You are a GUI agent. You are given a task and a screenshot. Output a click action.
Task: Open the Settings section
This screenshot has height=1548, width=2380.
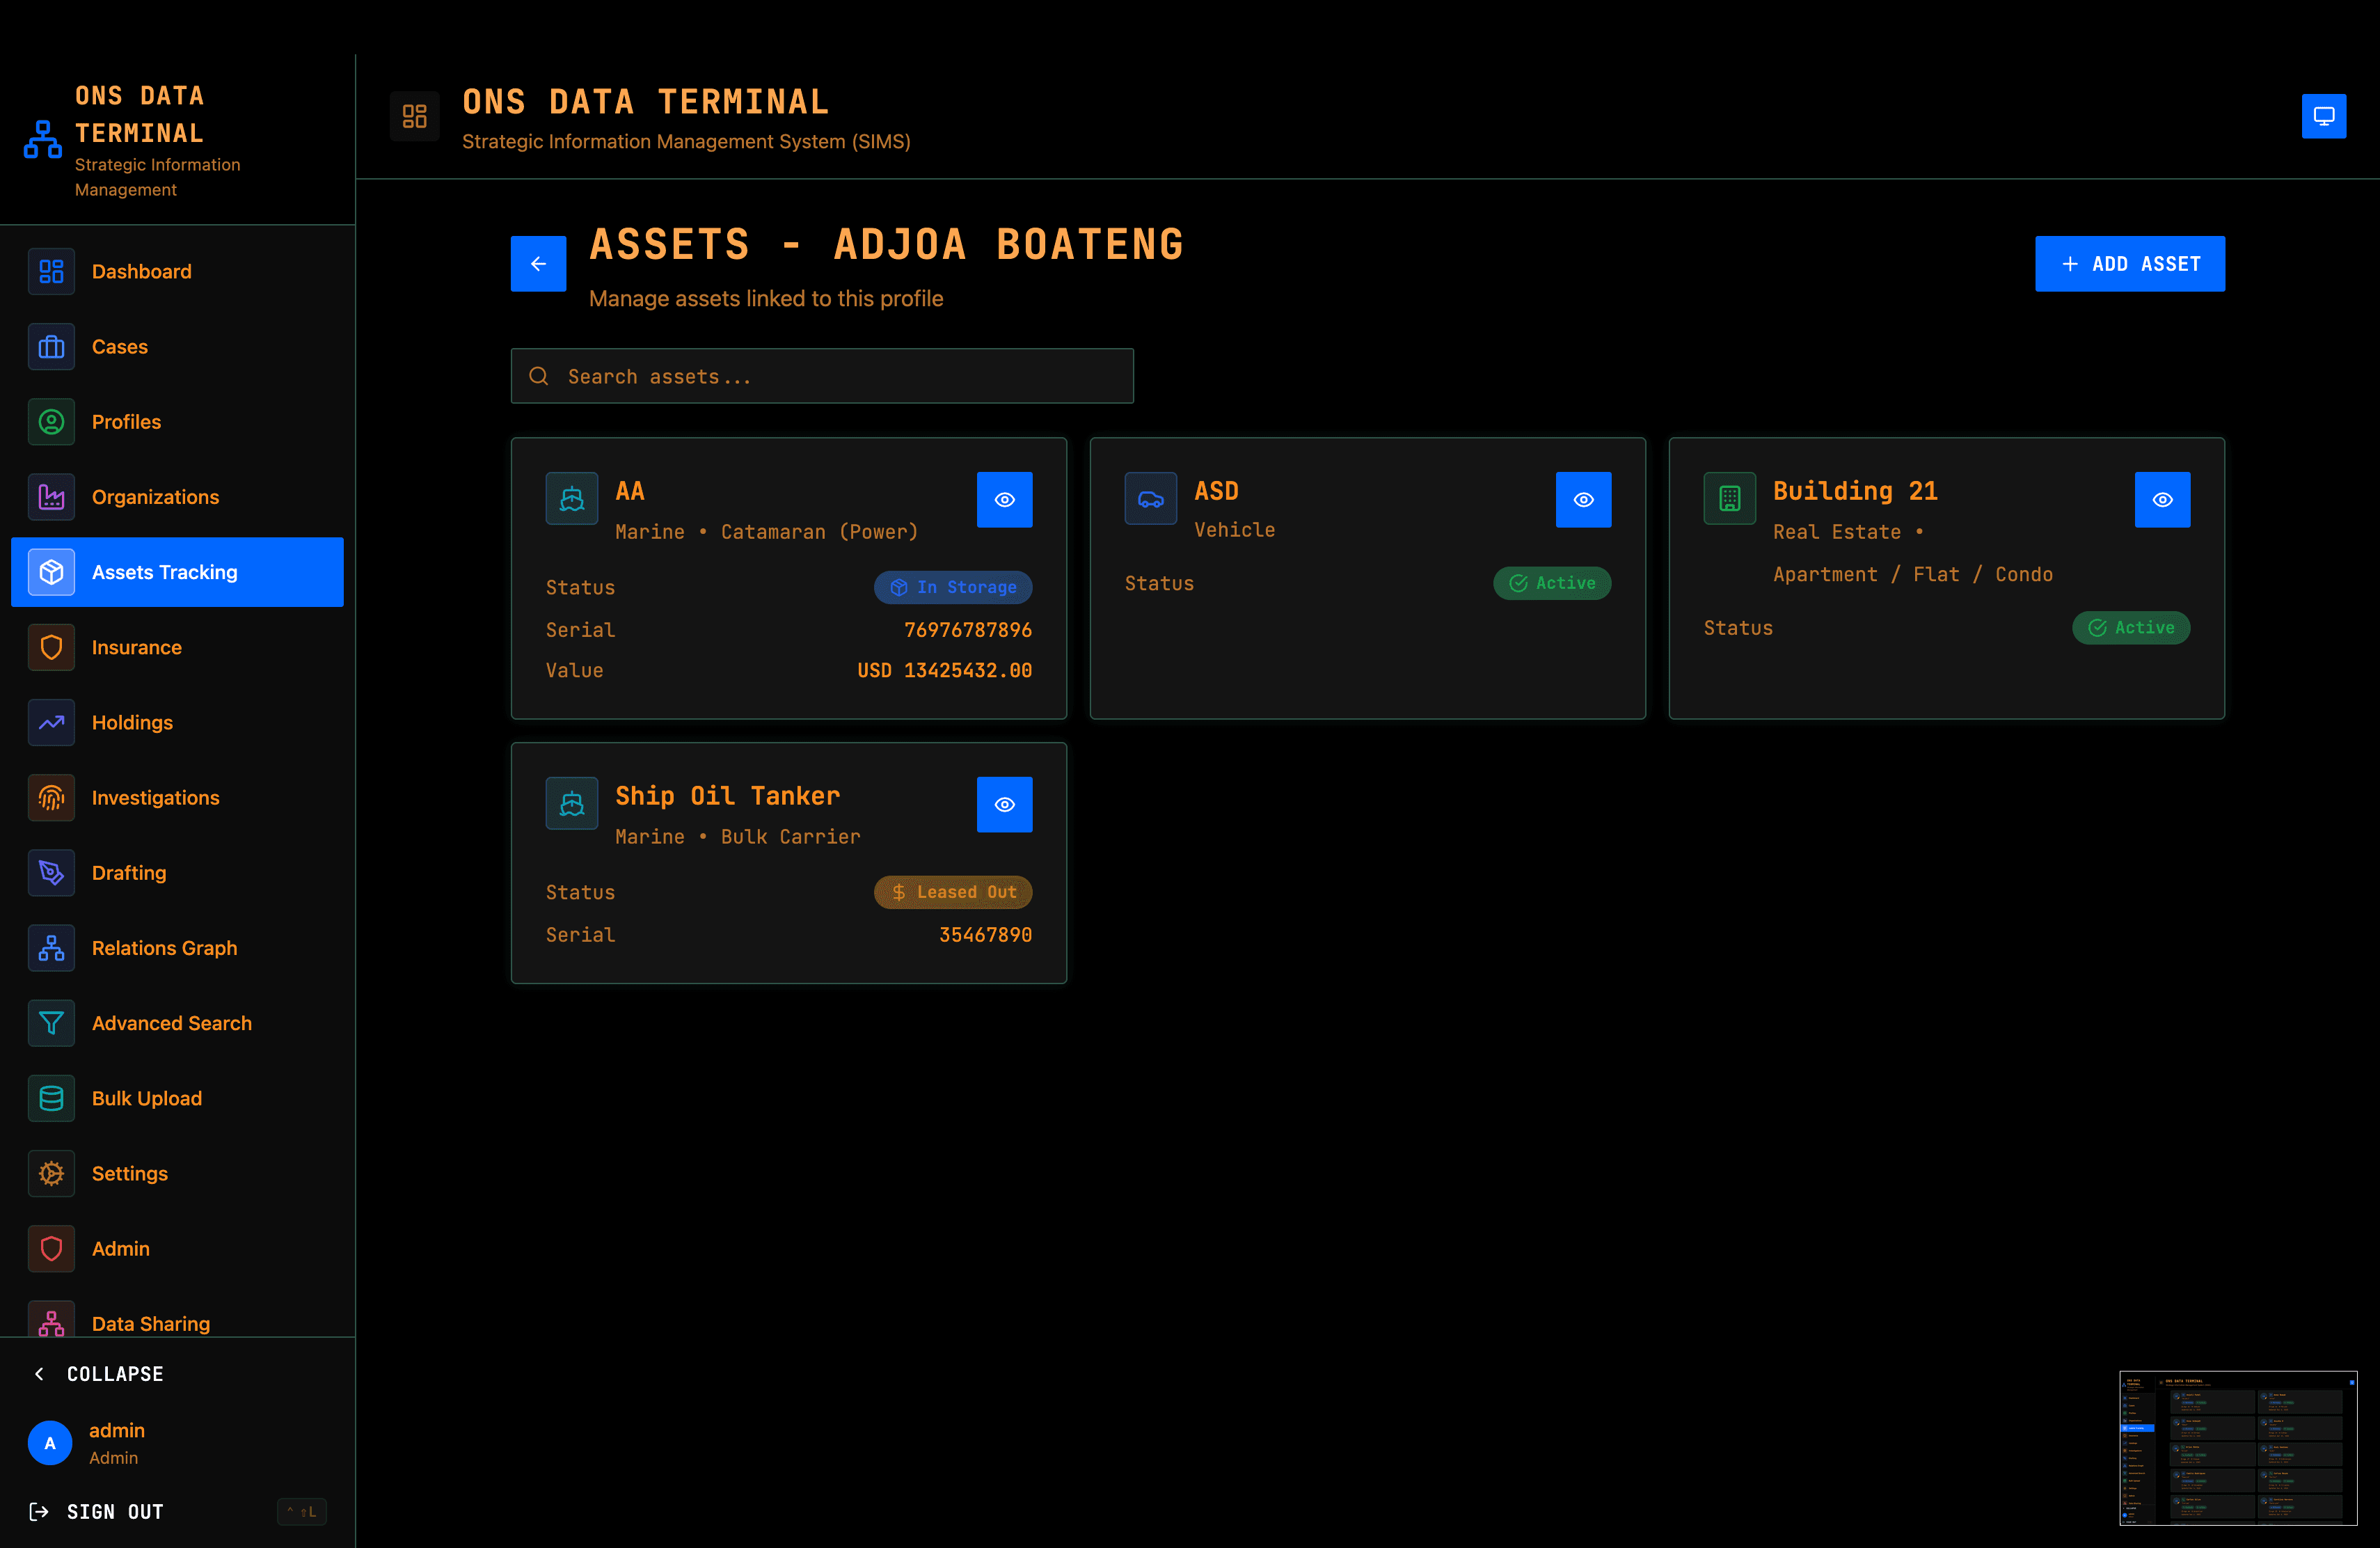(129, 1173)
